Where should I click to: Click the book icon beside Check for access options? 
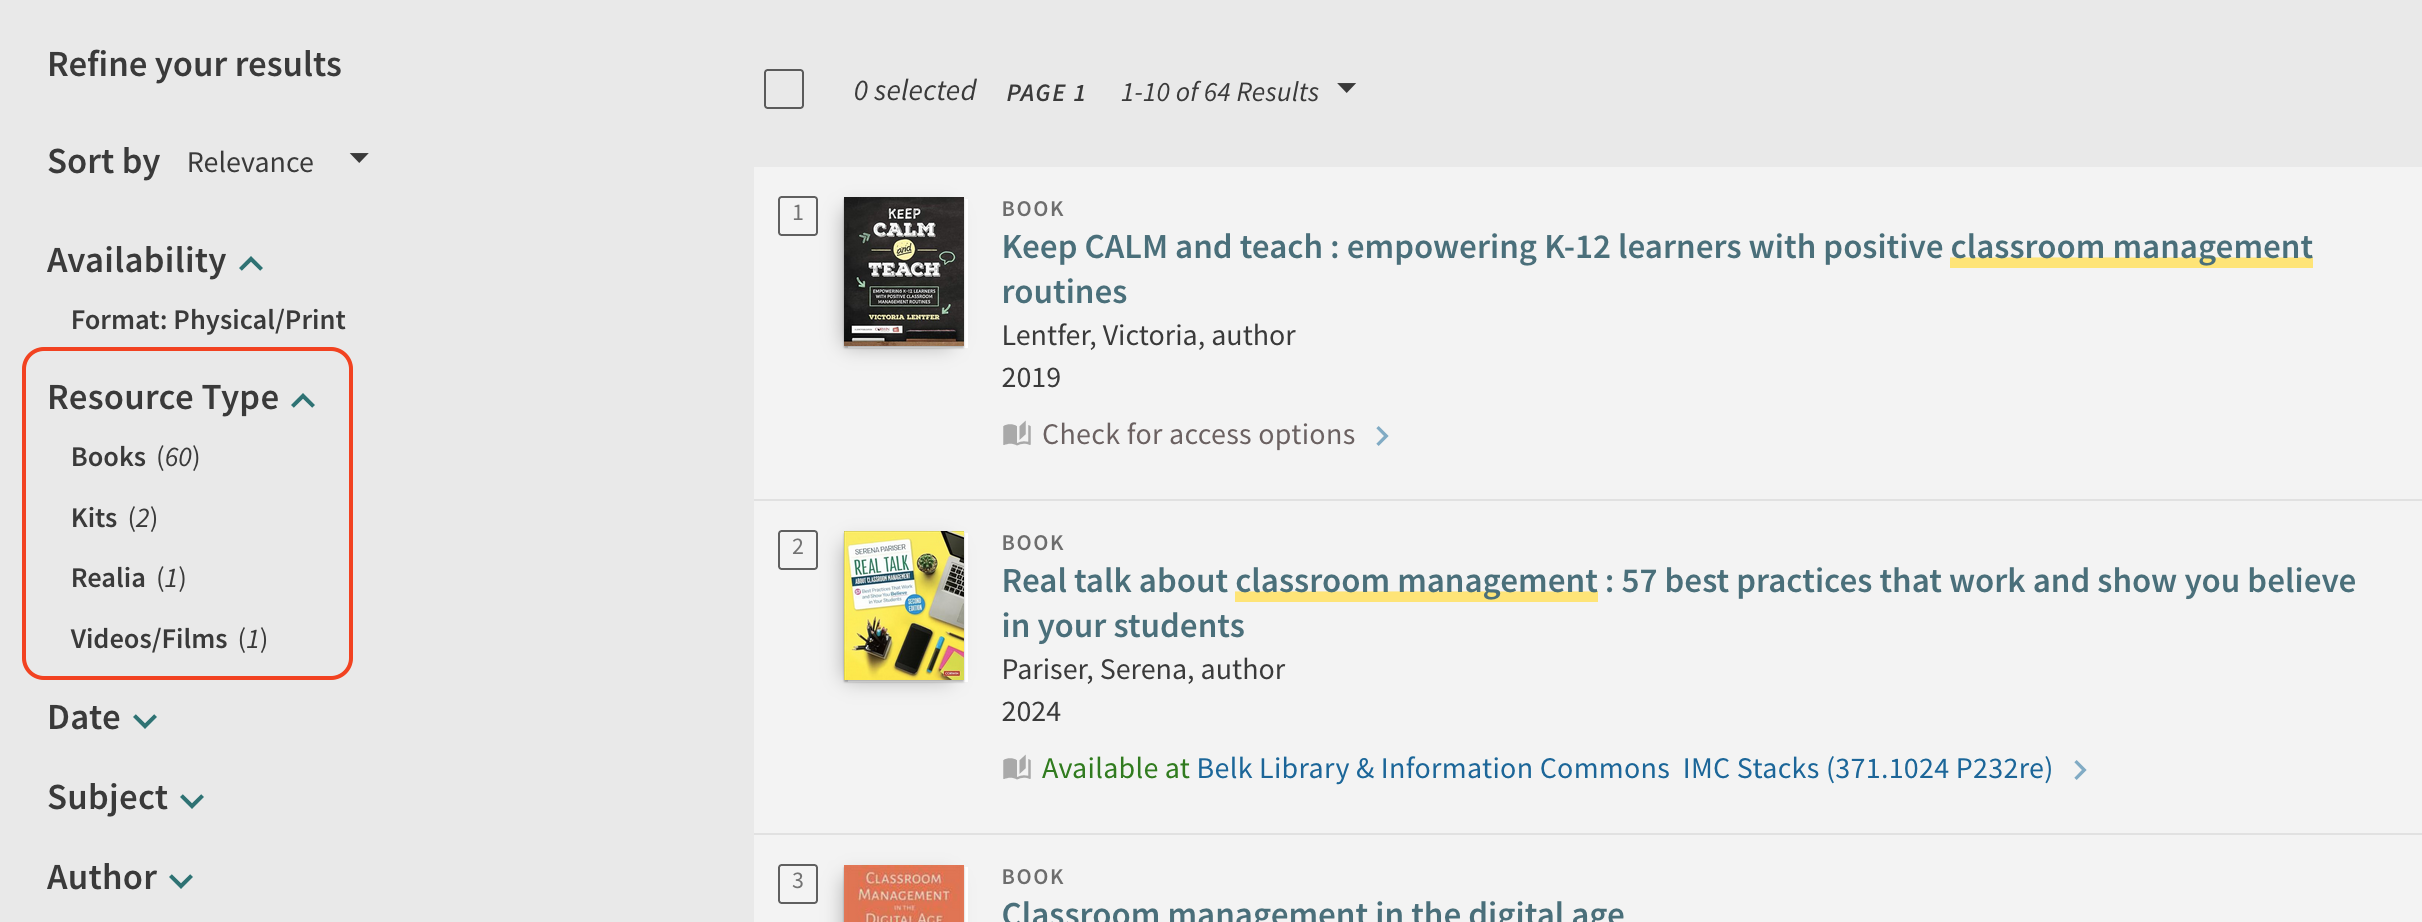(x=1016, y=435)
